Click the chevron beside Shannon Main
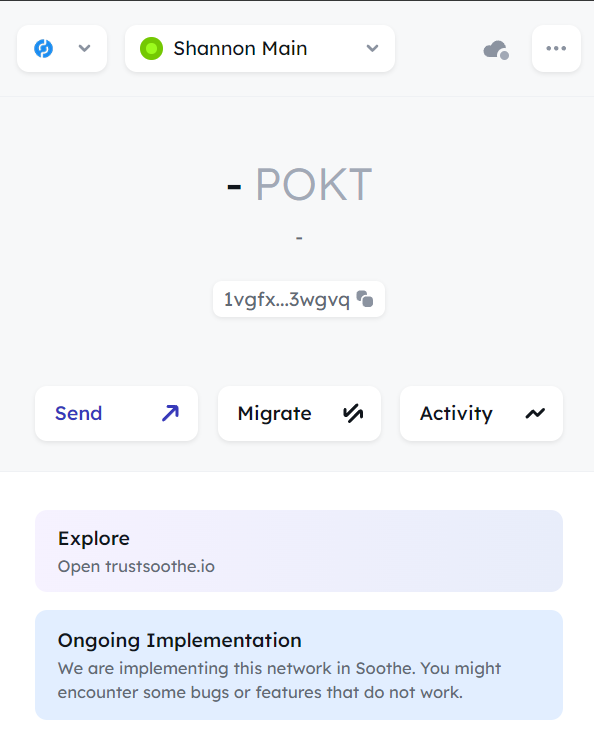The image size is (594, 747). tap(373, 48)
